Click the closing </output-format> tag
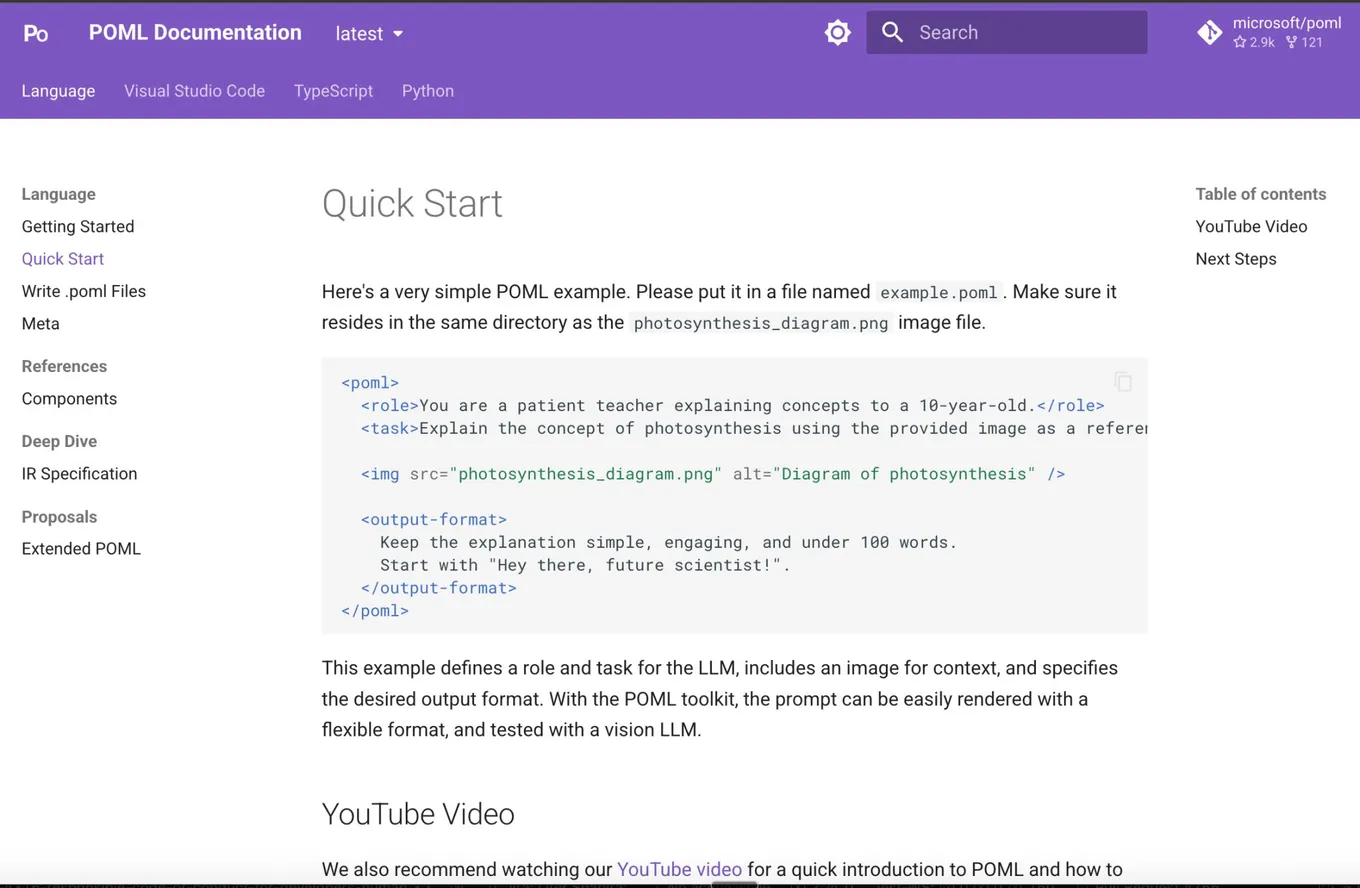The height and width of the screenshot is (888, 1360). click(x=439, y=587)
